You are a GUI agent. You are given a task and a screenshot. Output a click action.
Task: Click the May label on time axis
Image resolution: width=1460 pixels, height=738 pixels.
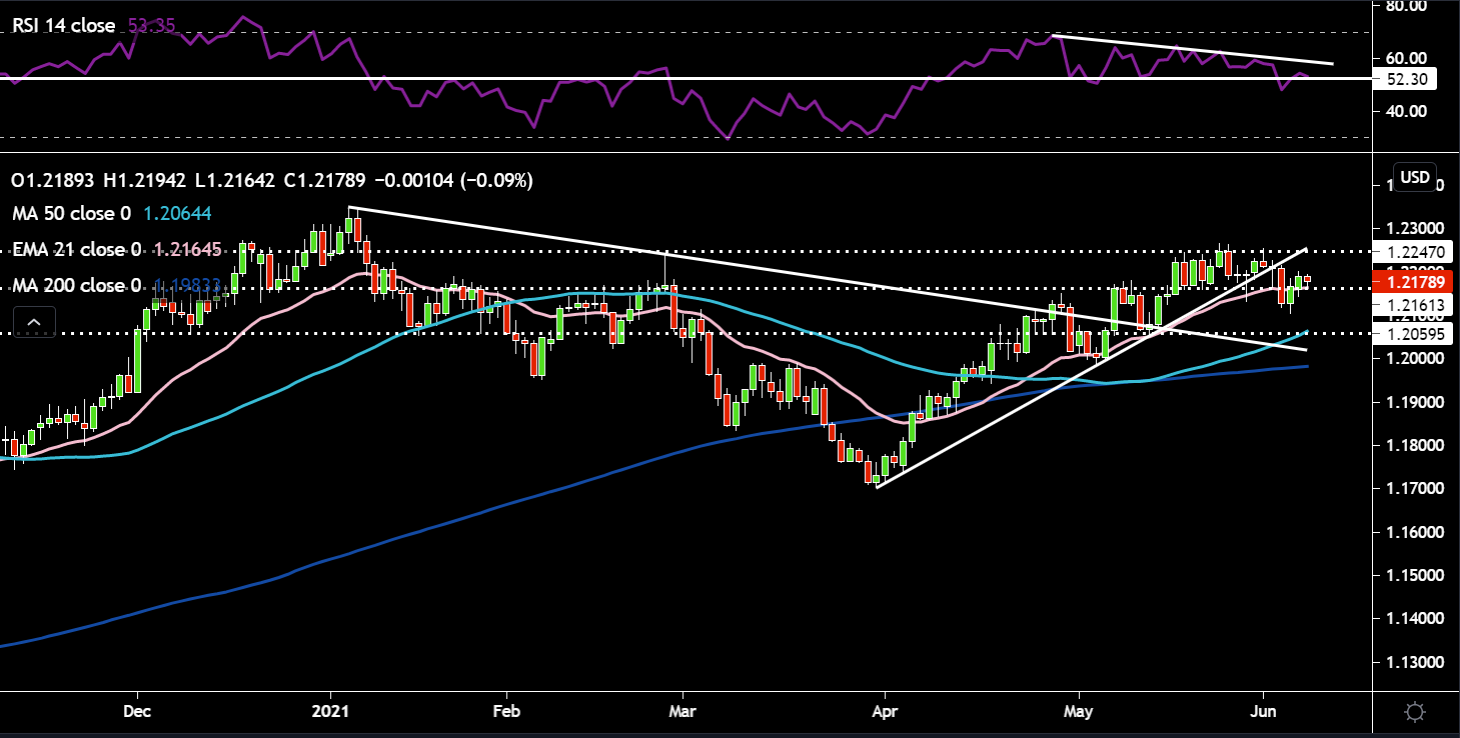pyautogui.click(x=1079, y=712)
